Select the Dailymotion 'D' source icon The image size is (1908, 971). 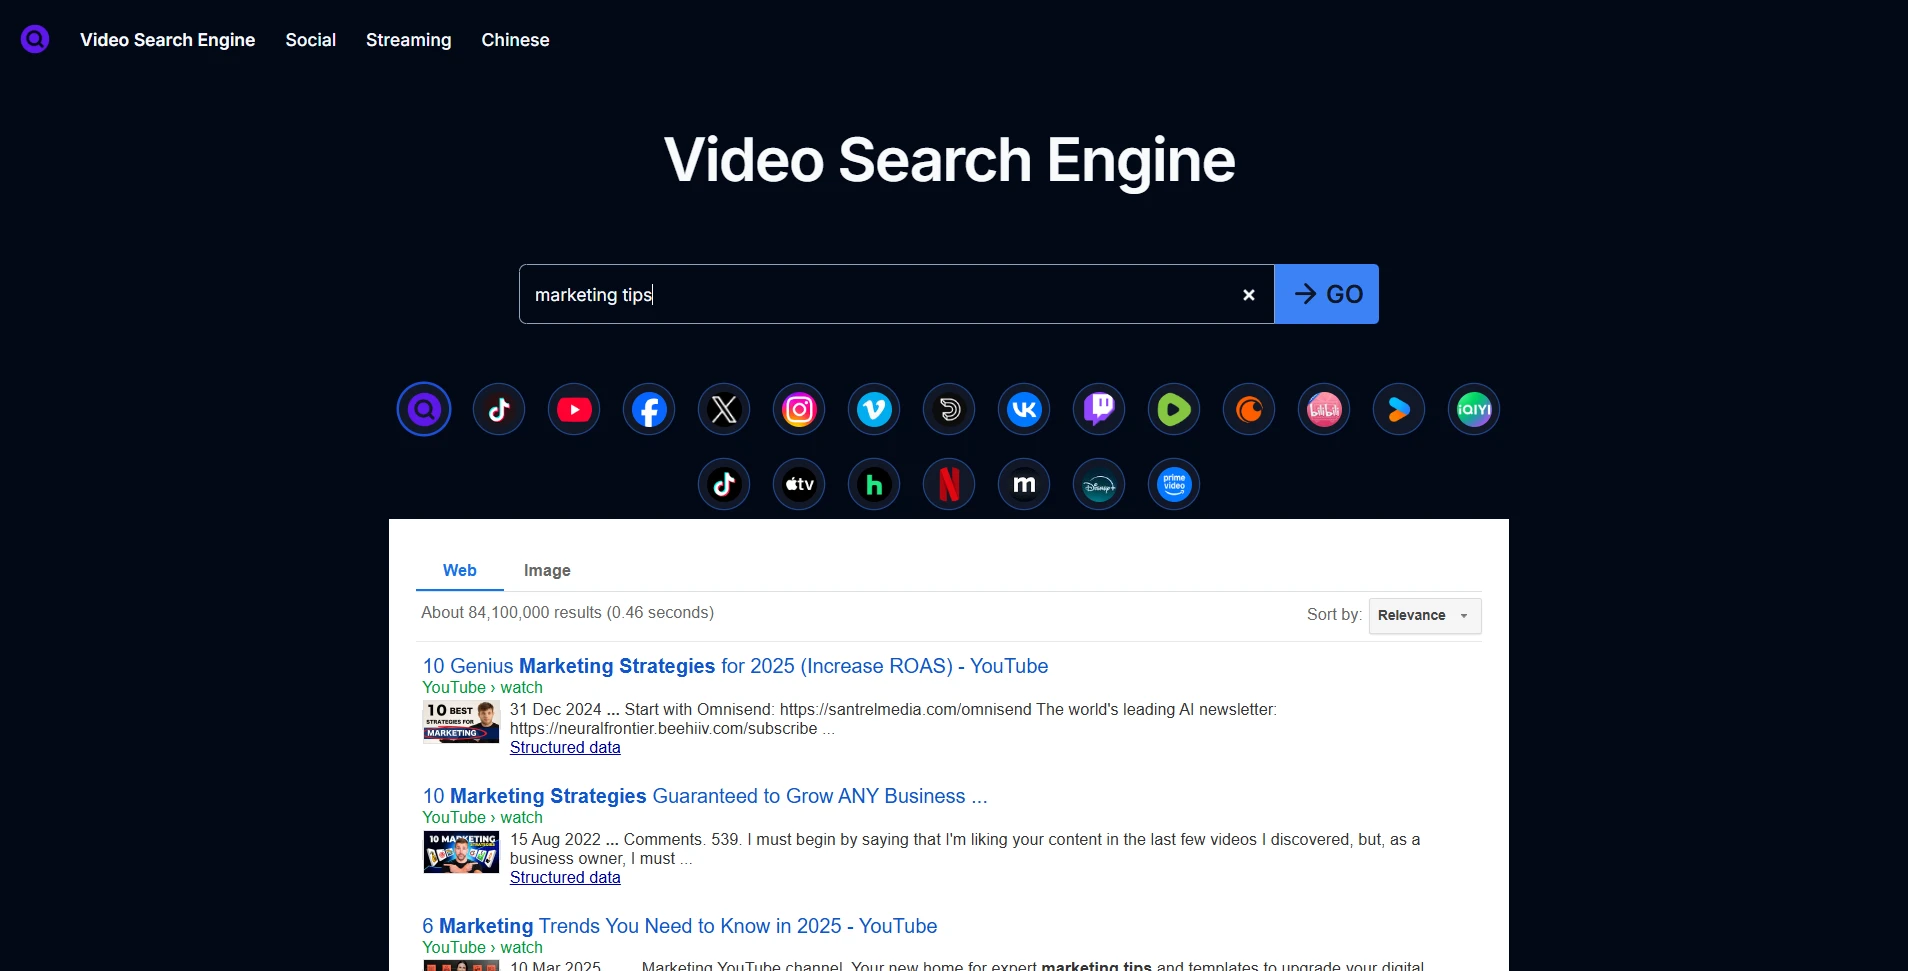pyautogui.click(x=949, y=409)
